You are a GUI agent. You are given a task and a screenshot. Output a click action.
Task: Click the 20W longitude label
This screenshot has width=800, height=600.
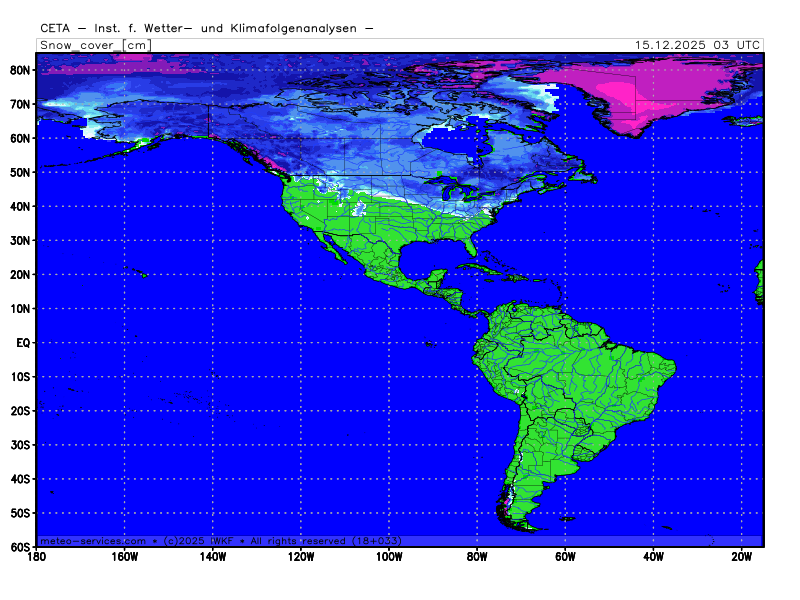(x=741, y=557)
